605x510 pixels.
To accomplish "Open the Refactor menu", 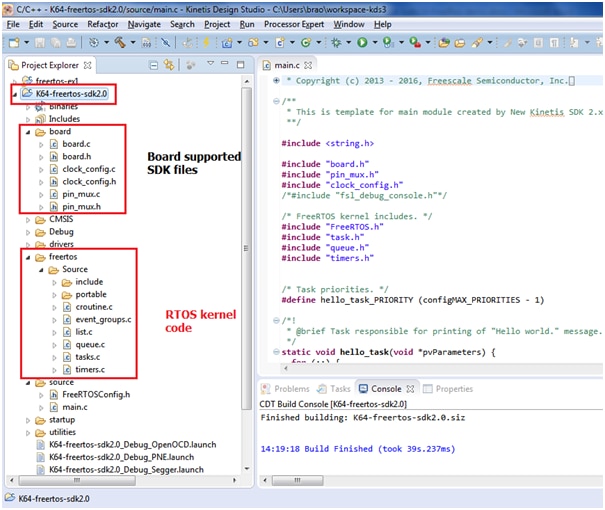I will pos(103,23).
